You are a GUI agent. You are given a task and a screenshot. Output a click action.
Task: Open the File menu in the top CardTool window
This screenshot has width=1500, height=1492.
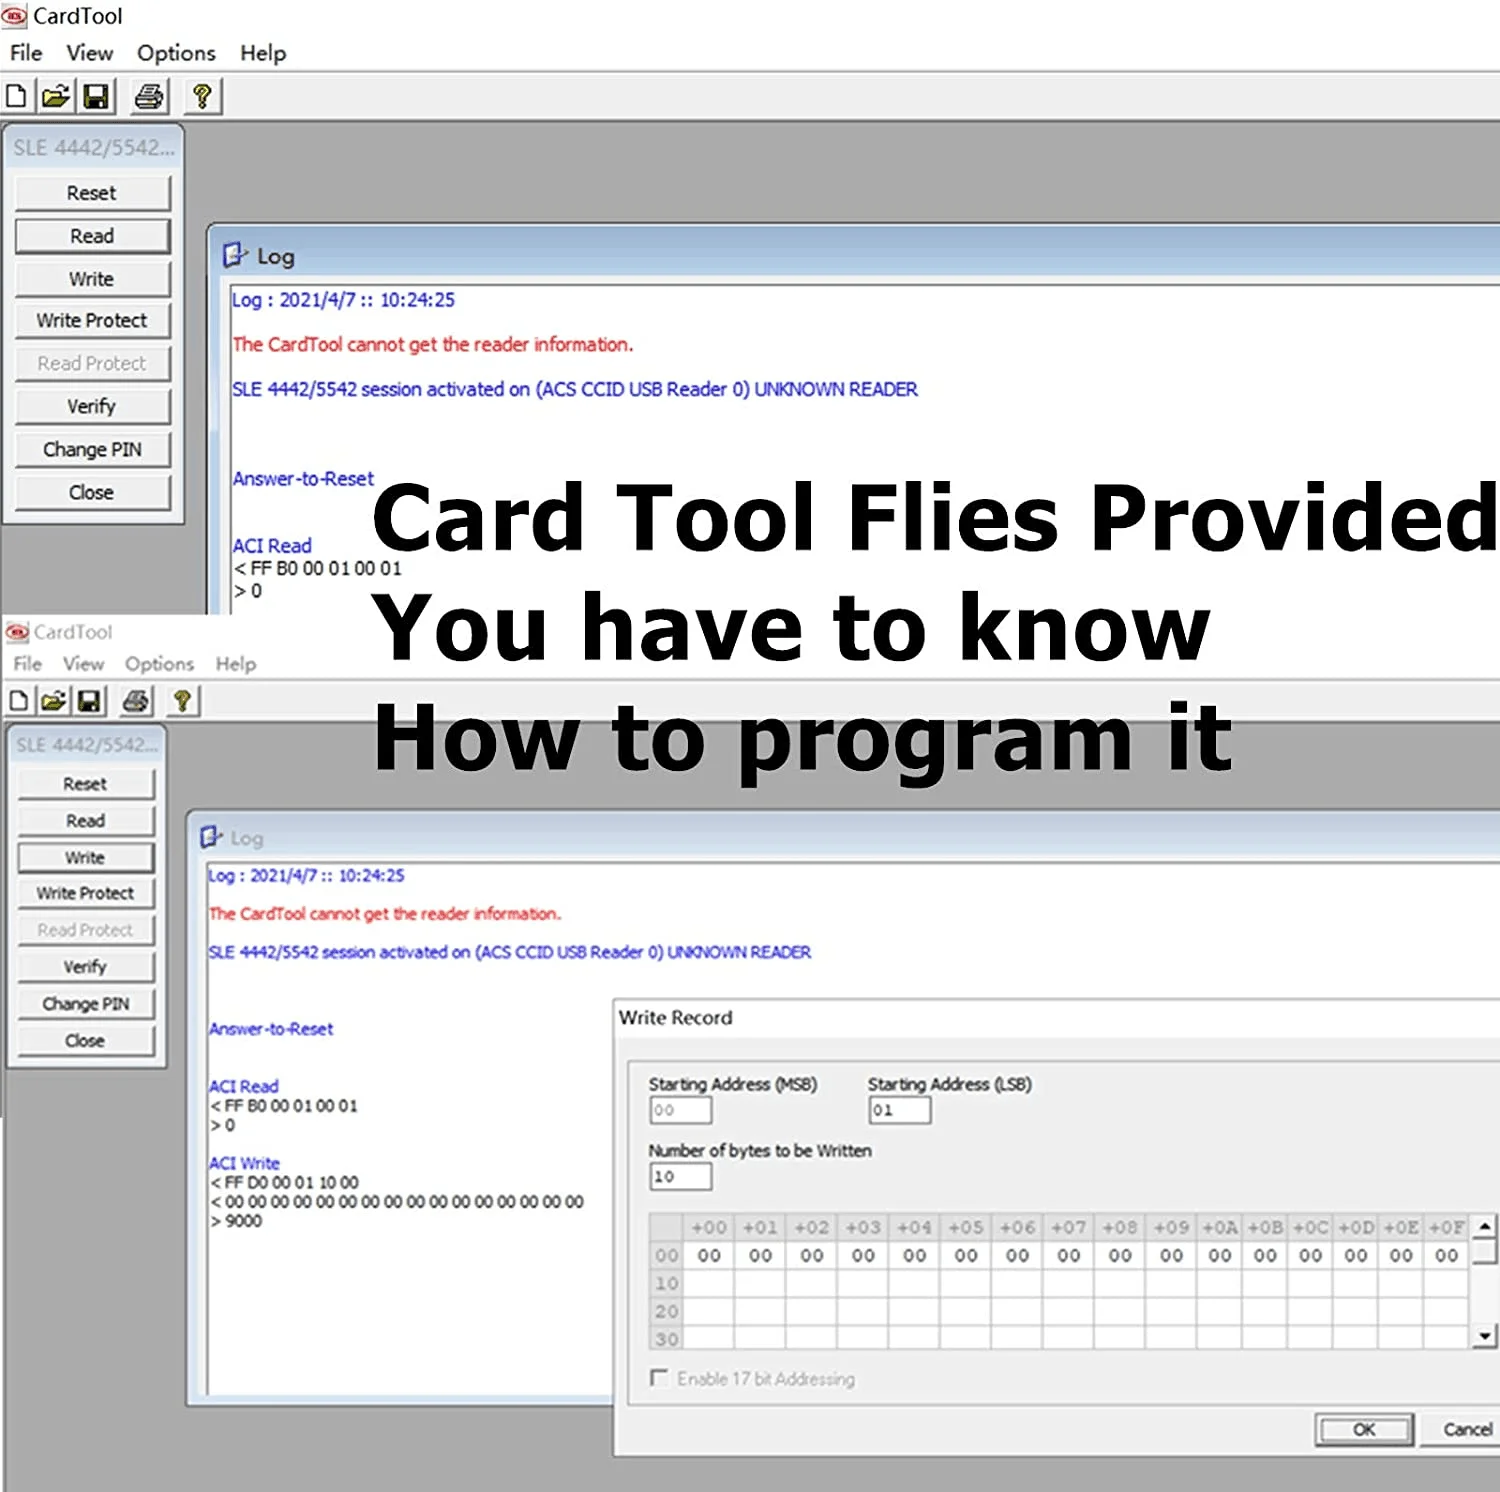[26, 53]
